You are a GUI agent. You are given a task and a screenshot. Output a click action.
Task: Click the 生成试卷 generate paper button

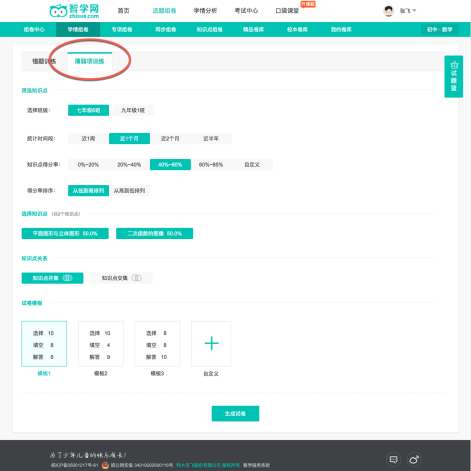click(x=235, y=413)
